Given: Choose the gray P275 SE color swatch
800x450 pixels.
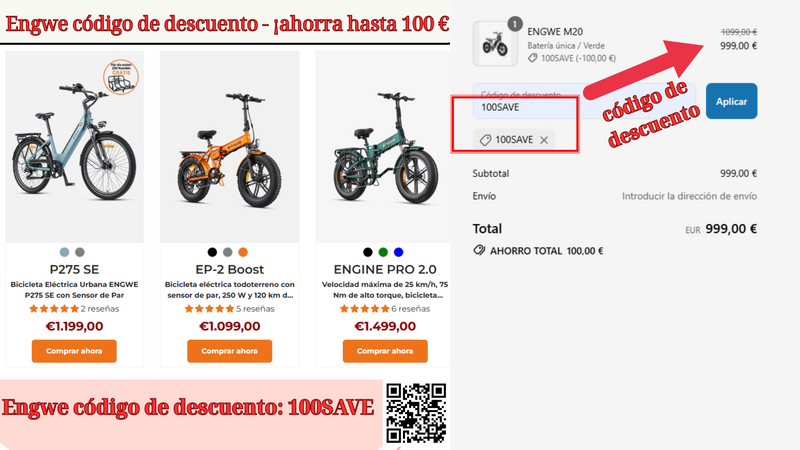Looking at the screenshot, I should click(x=80, y=252).
